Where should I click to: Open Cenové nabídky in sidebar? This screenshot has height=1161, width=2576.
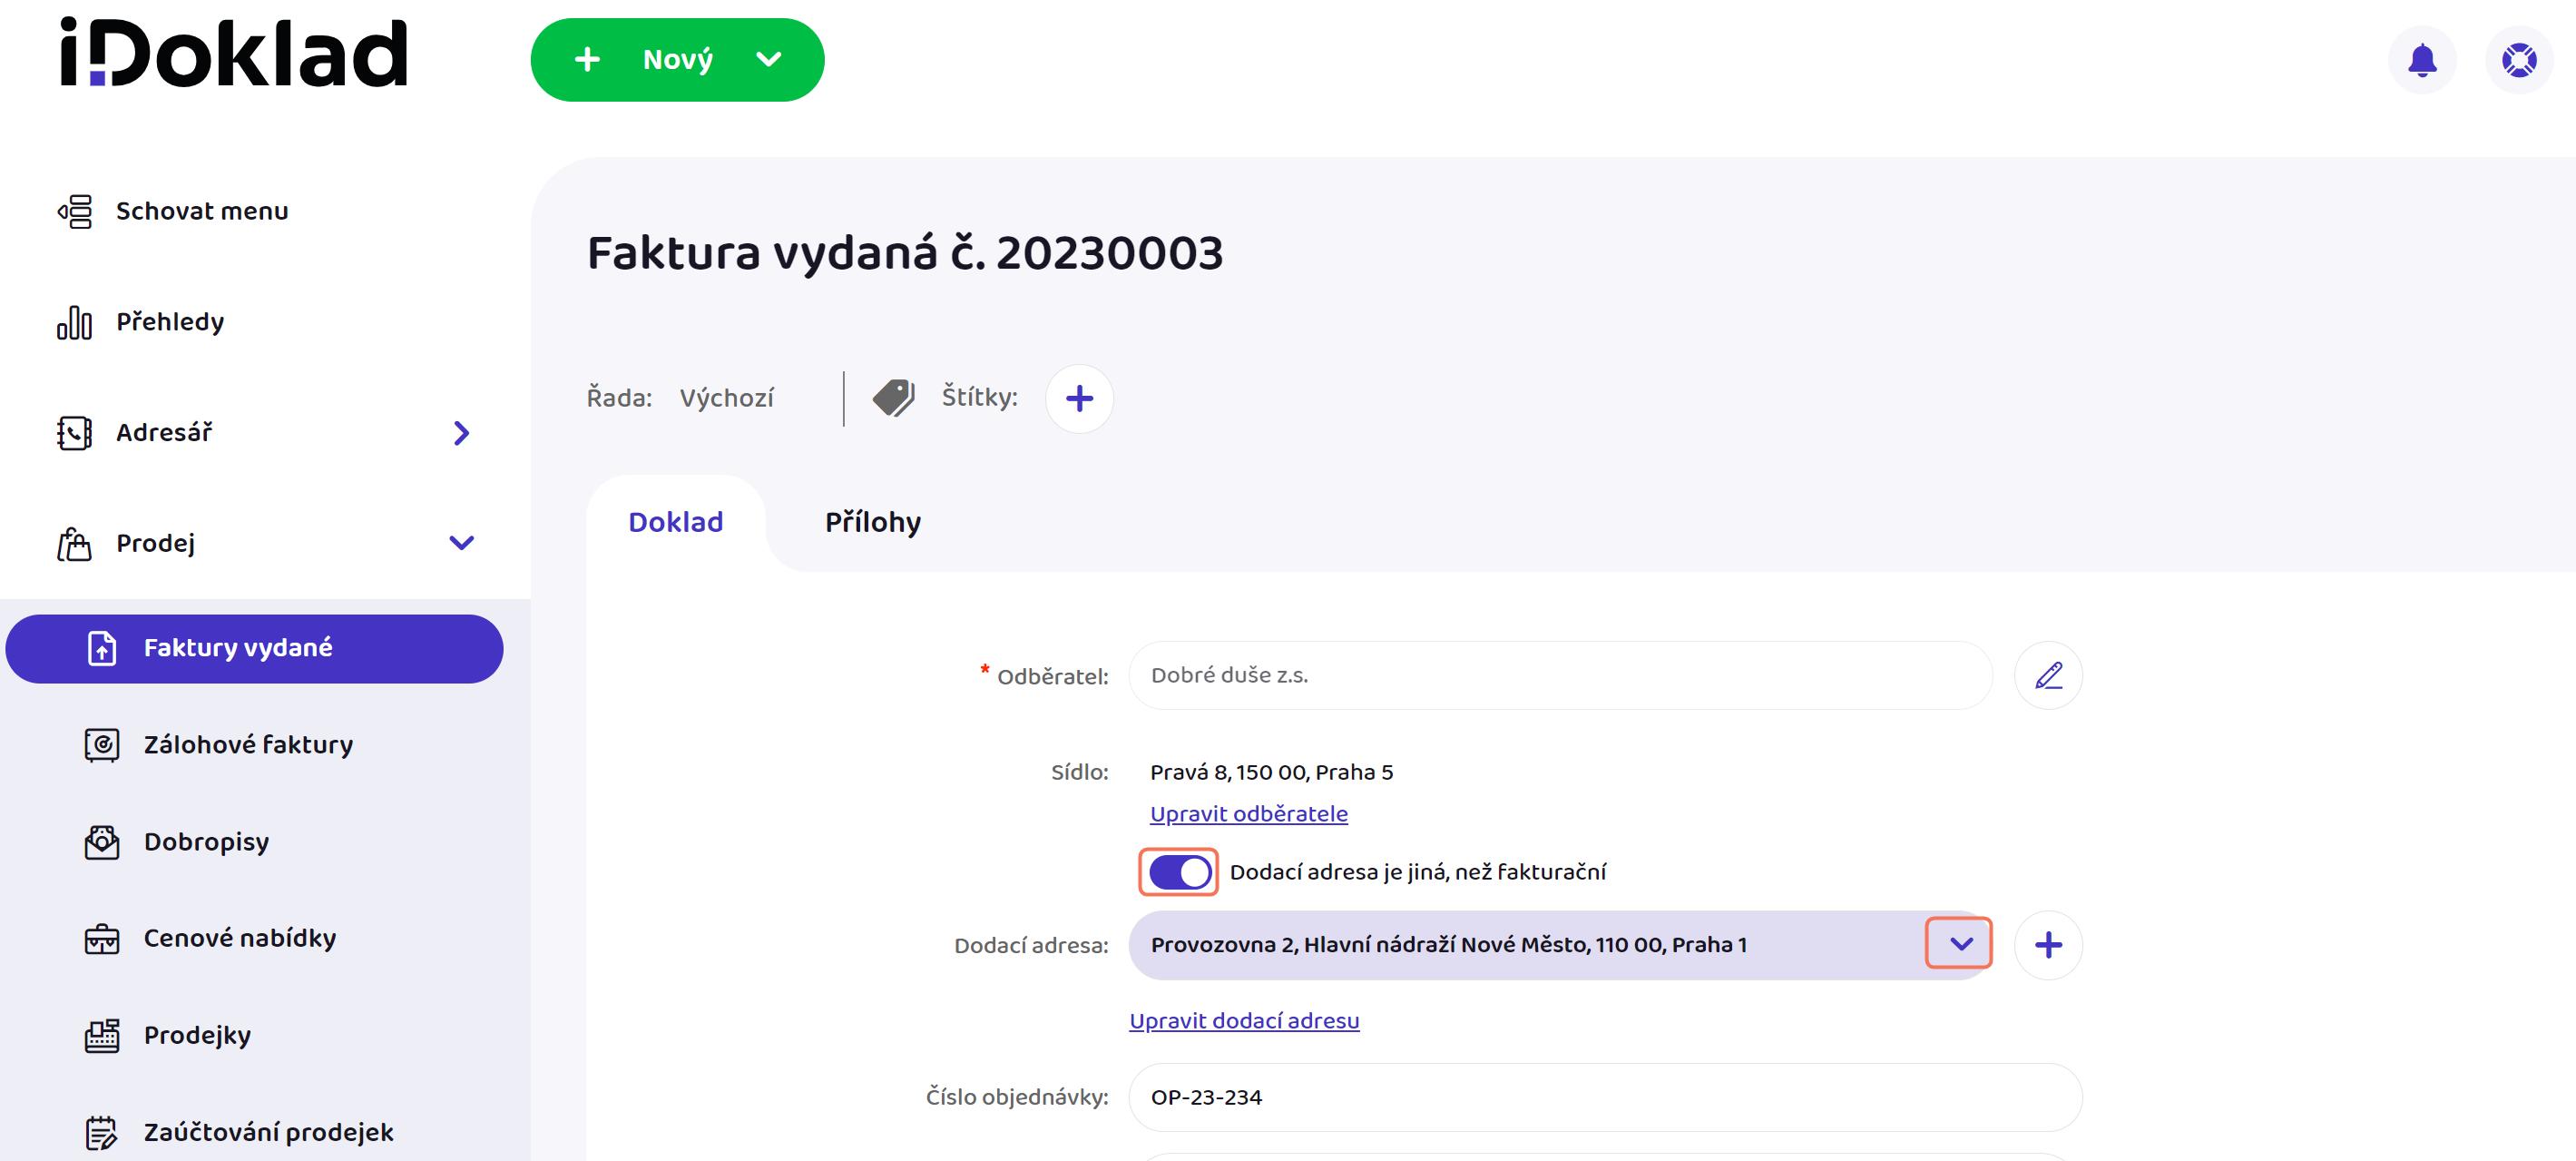[x=240, y=939]
